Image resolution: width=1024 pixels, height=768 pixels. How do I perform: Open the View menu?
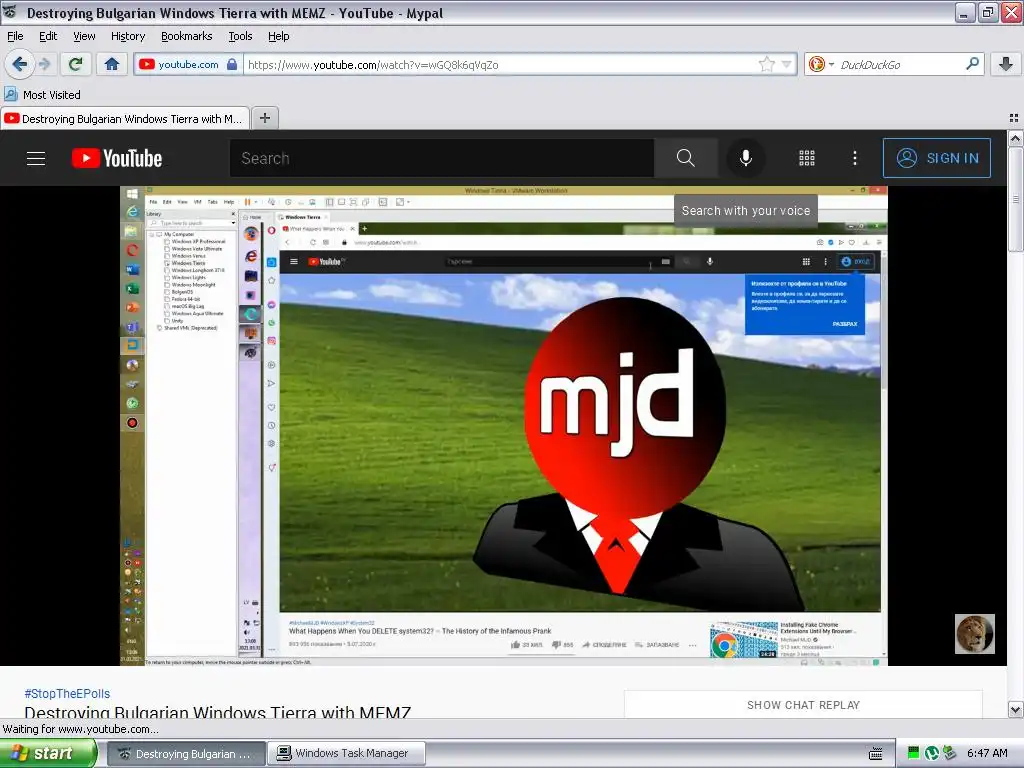coord(84,37)
